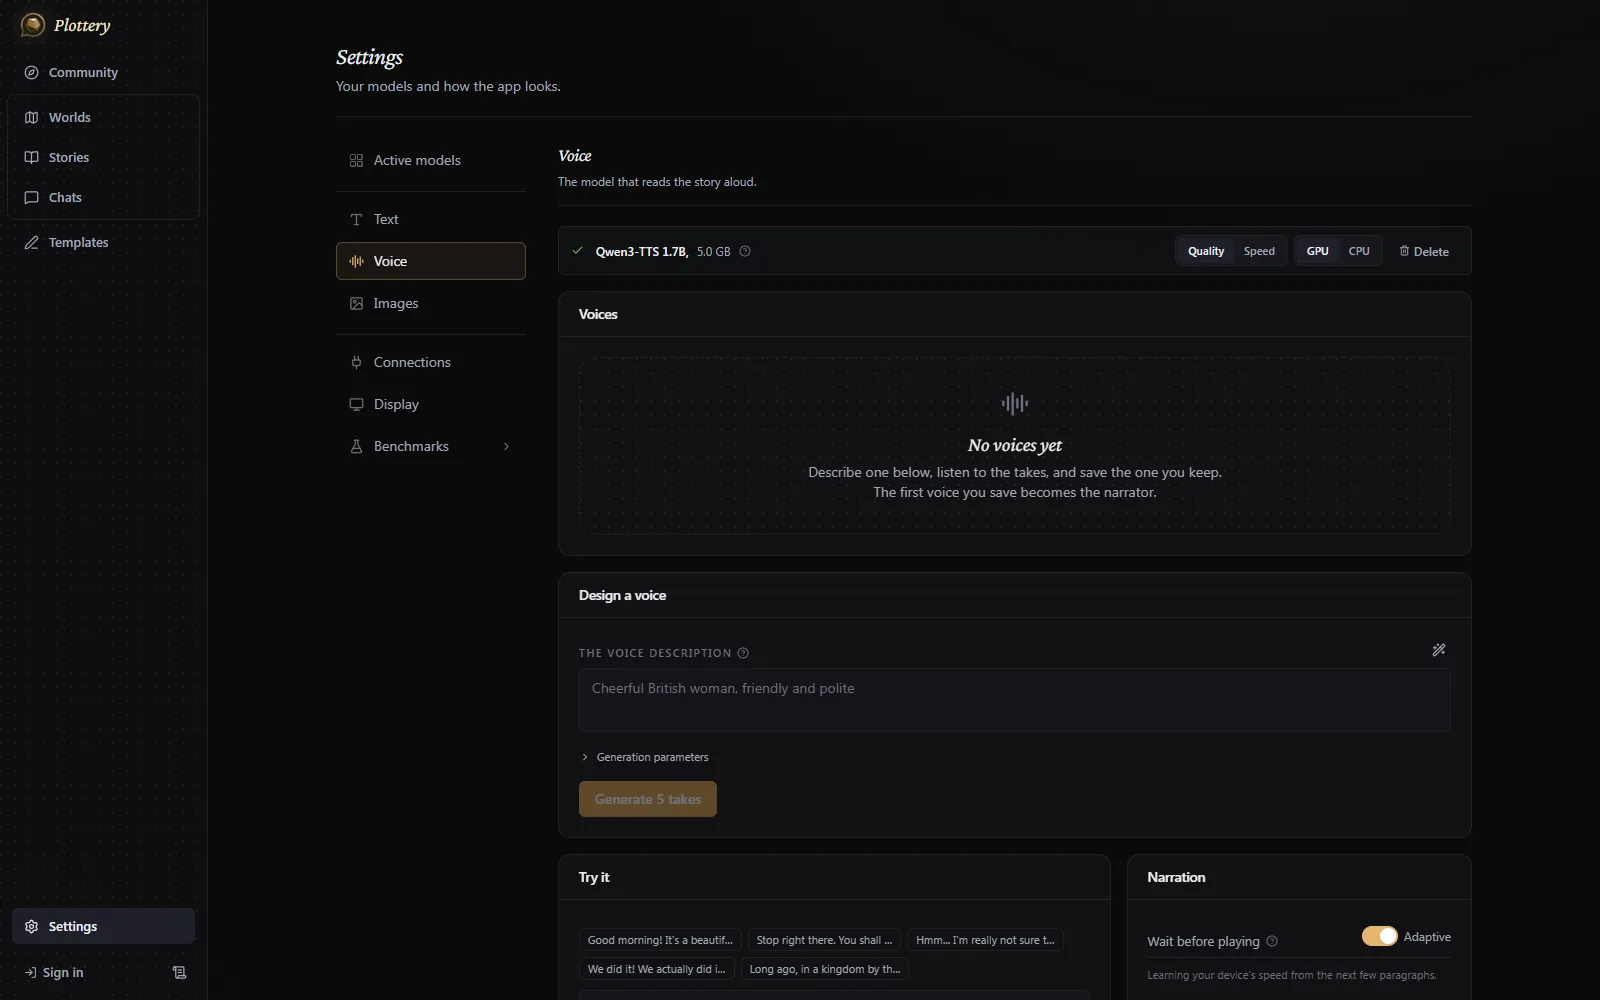Open Community compass icon in sidebar
1600x1000 pixels.
32,72
